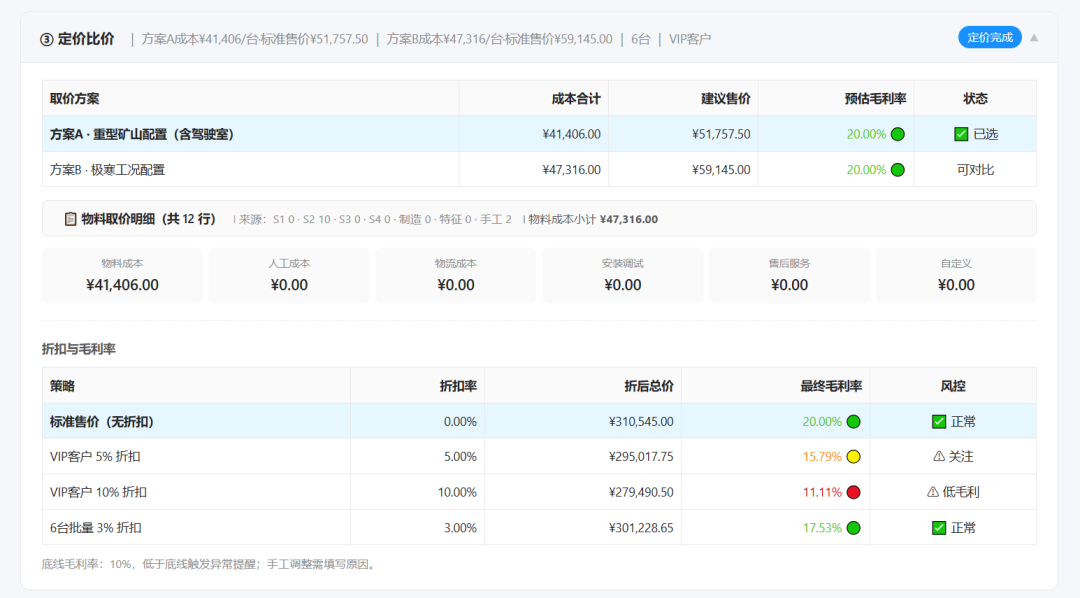Click the 定价完成 button
The width and height of the screenshot is (1080, 598).
pyautogui.click(x=989, y=37)
